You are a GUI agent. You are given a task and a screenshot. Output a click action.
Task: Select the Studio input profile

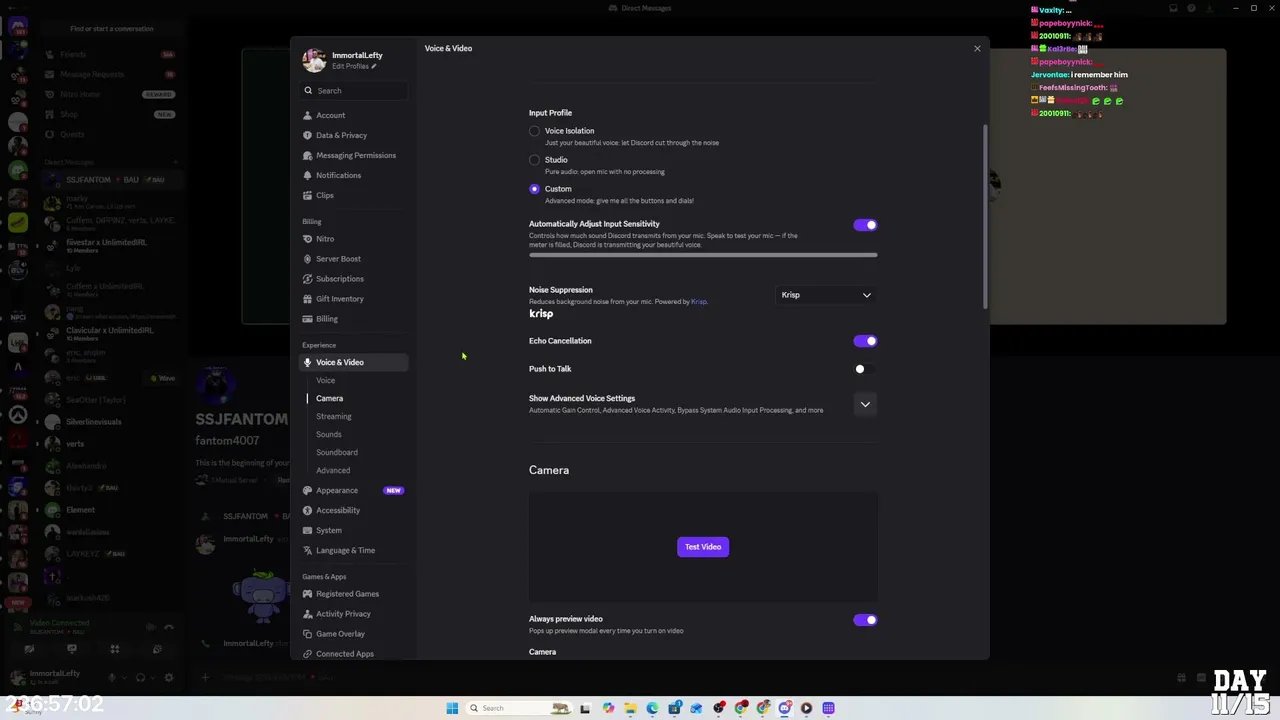tap(534, 160)
